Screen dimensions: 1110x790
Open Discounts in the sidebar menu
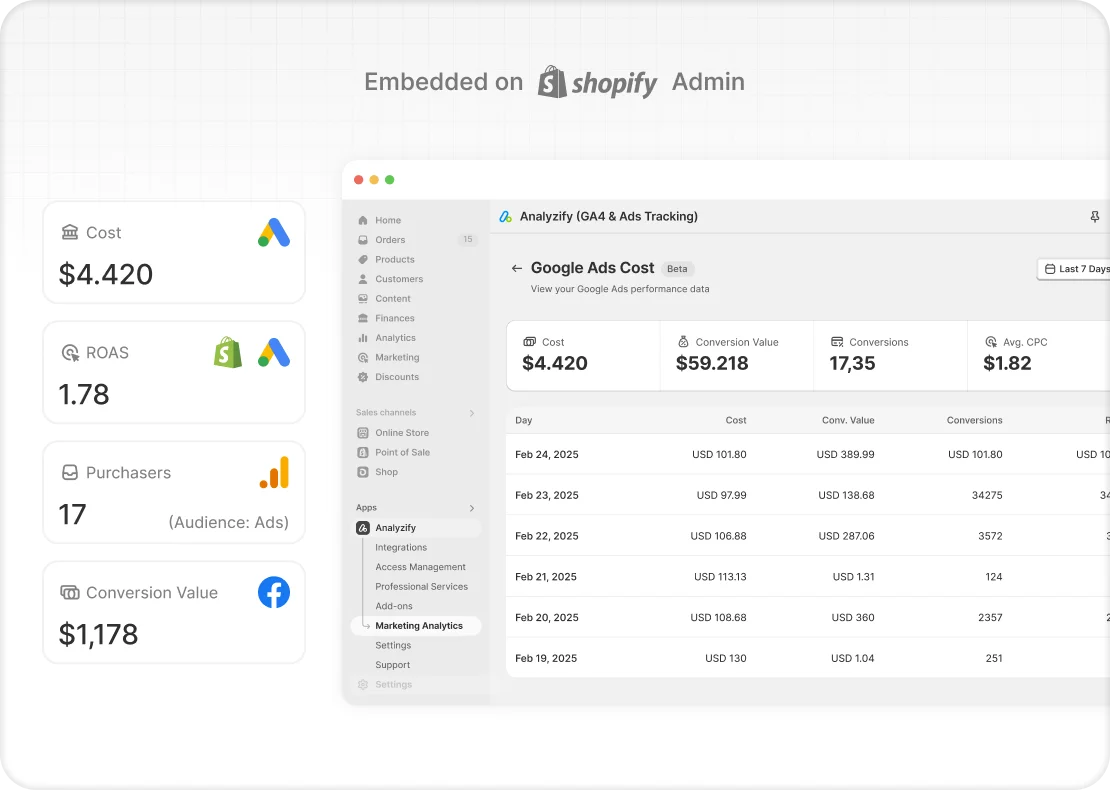pyautogui.click(x=396, y=377)
